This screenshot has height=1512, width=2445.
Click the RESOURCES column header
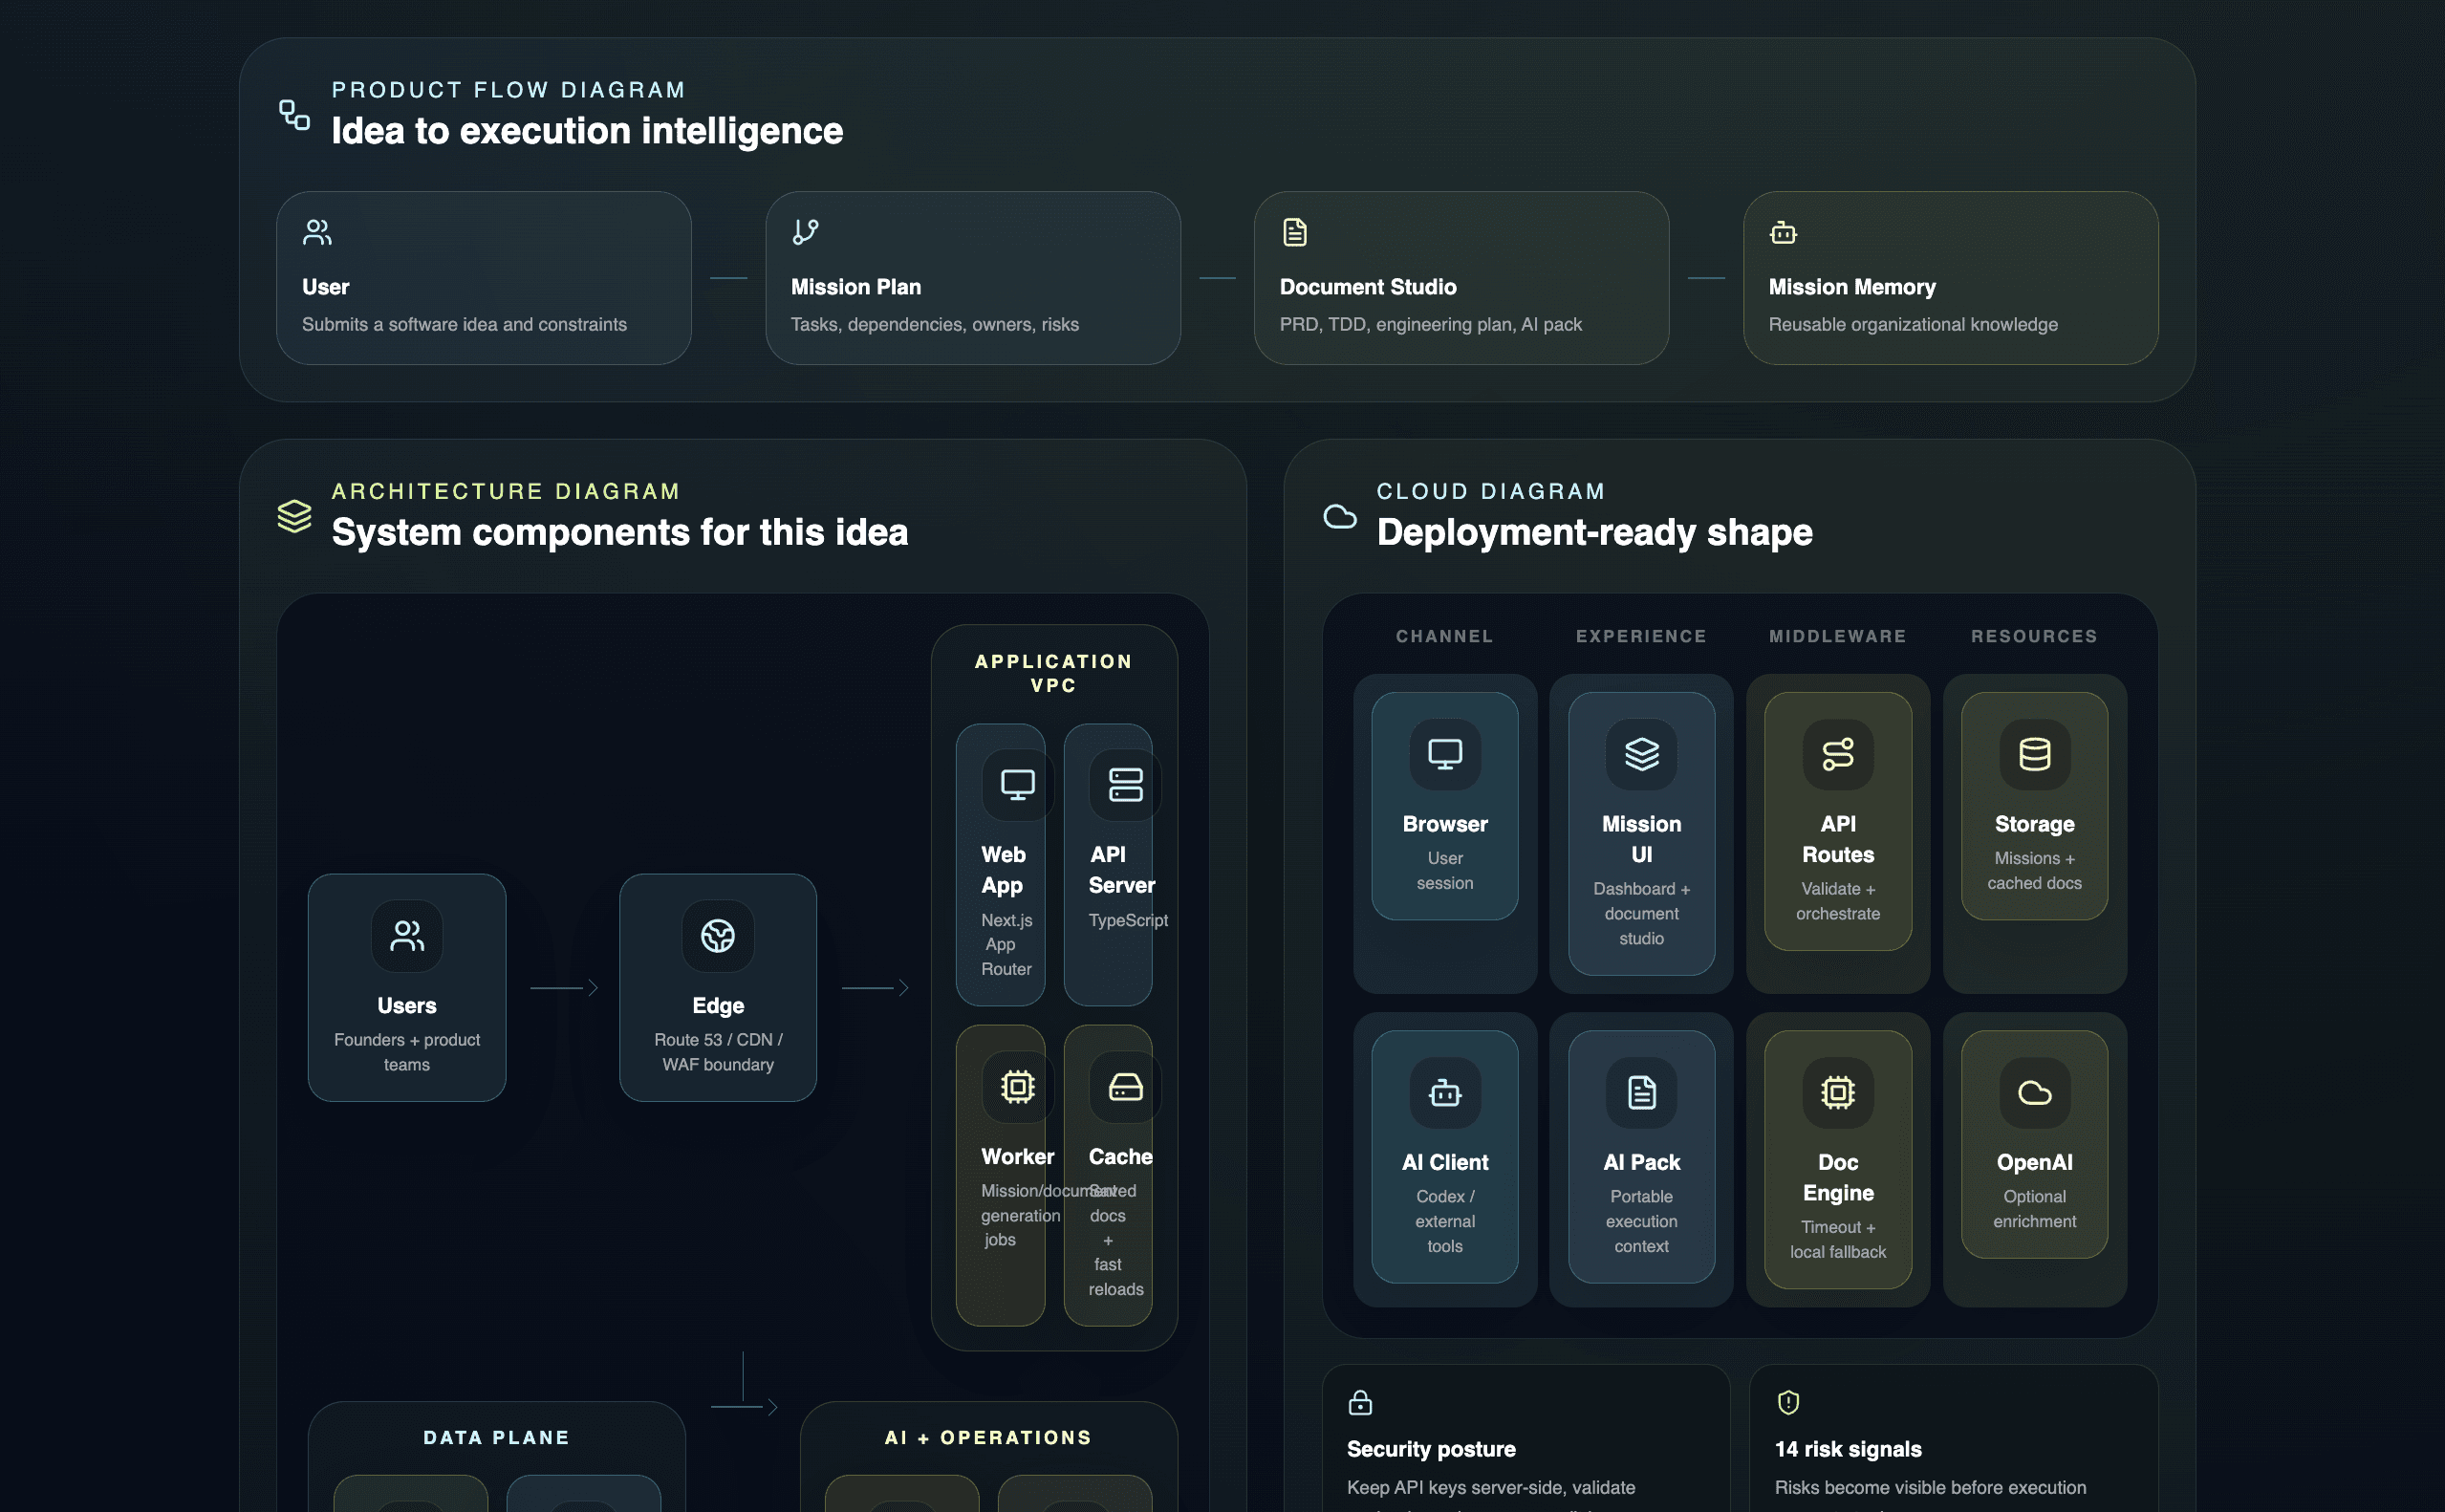tap(2035, 637)
